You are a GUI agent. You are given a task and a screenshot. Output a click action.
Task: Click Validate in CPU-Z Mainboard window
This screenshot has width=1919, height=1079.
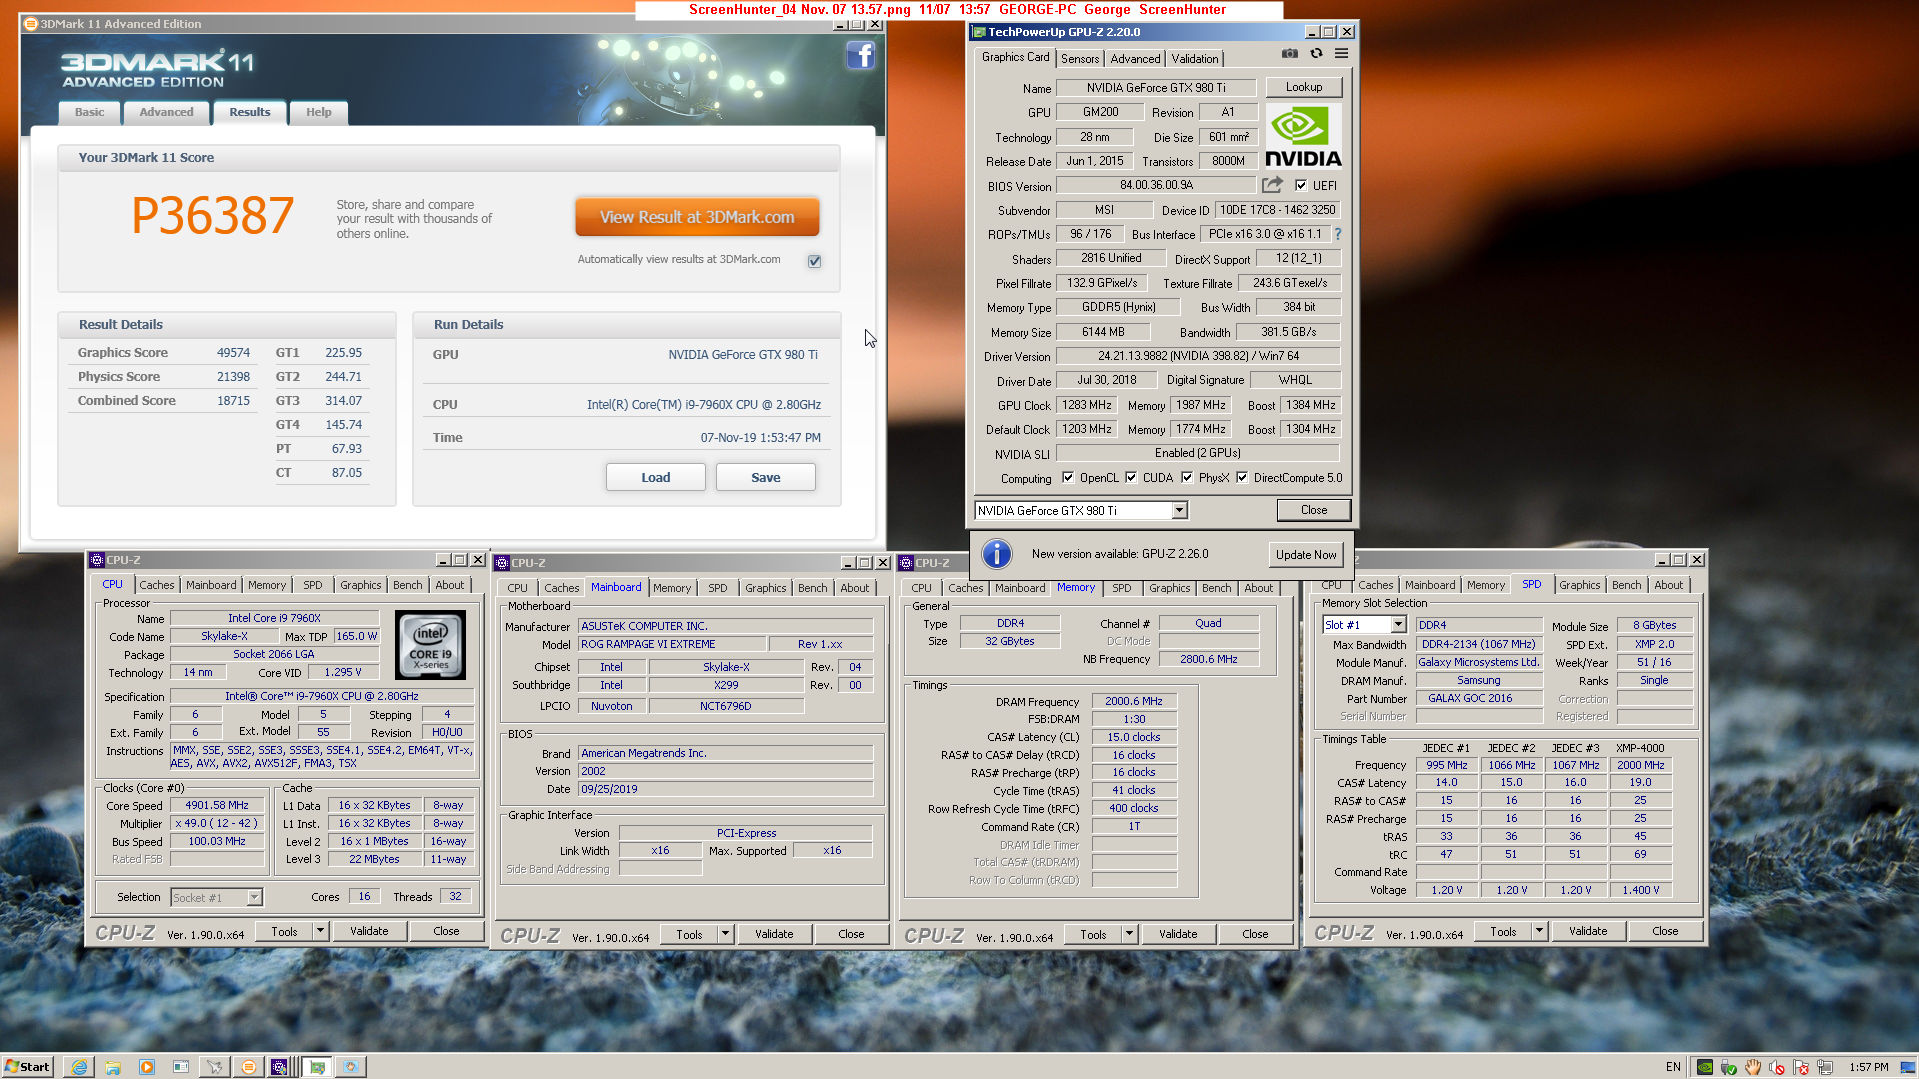pos(774,934)
